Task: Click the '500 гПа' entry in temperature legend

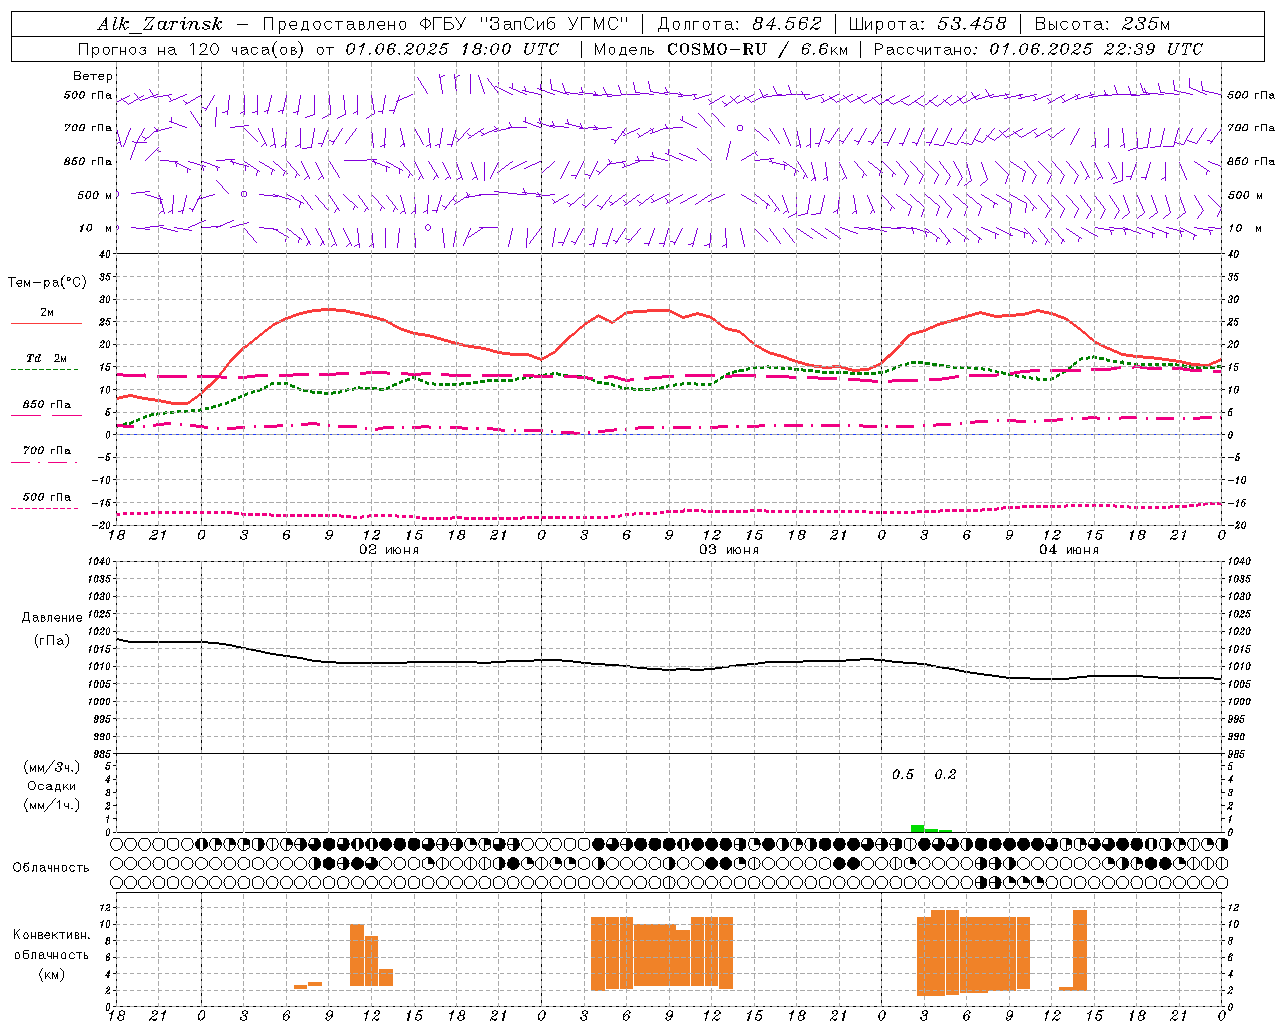Action: click(47, 497)
